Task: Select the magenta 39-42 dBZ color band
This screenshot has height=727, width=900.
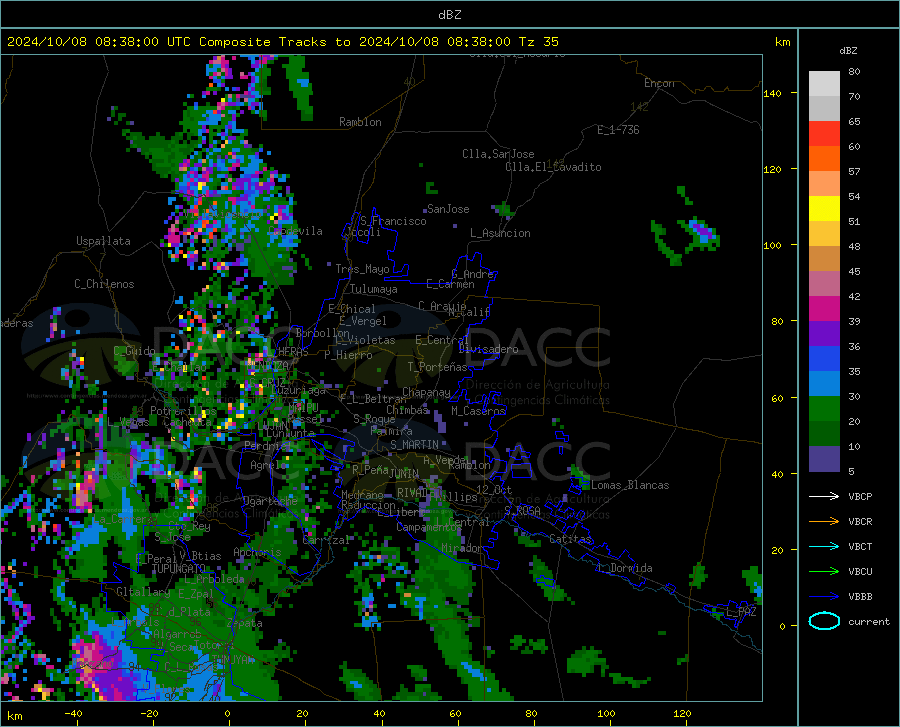Action: [824, 309]
